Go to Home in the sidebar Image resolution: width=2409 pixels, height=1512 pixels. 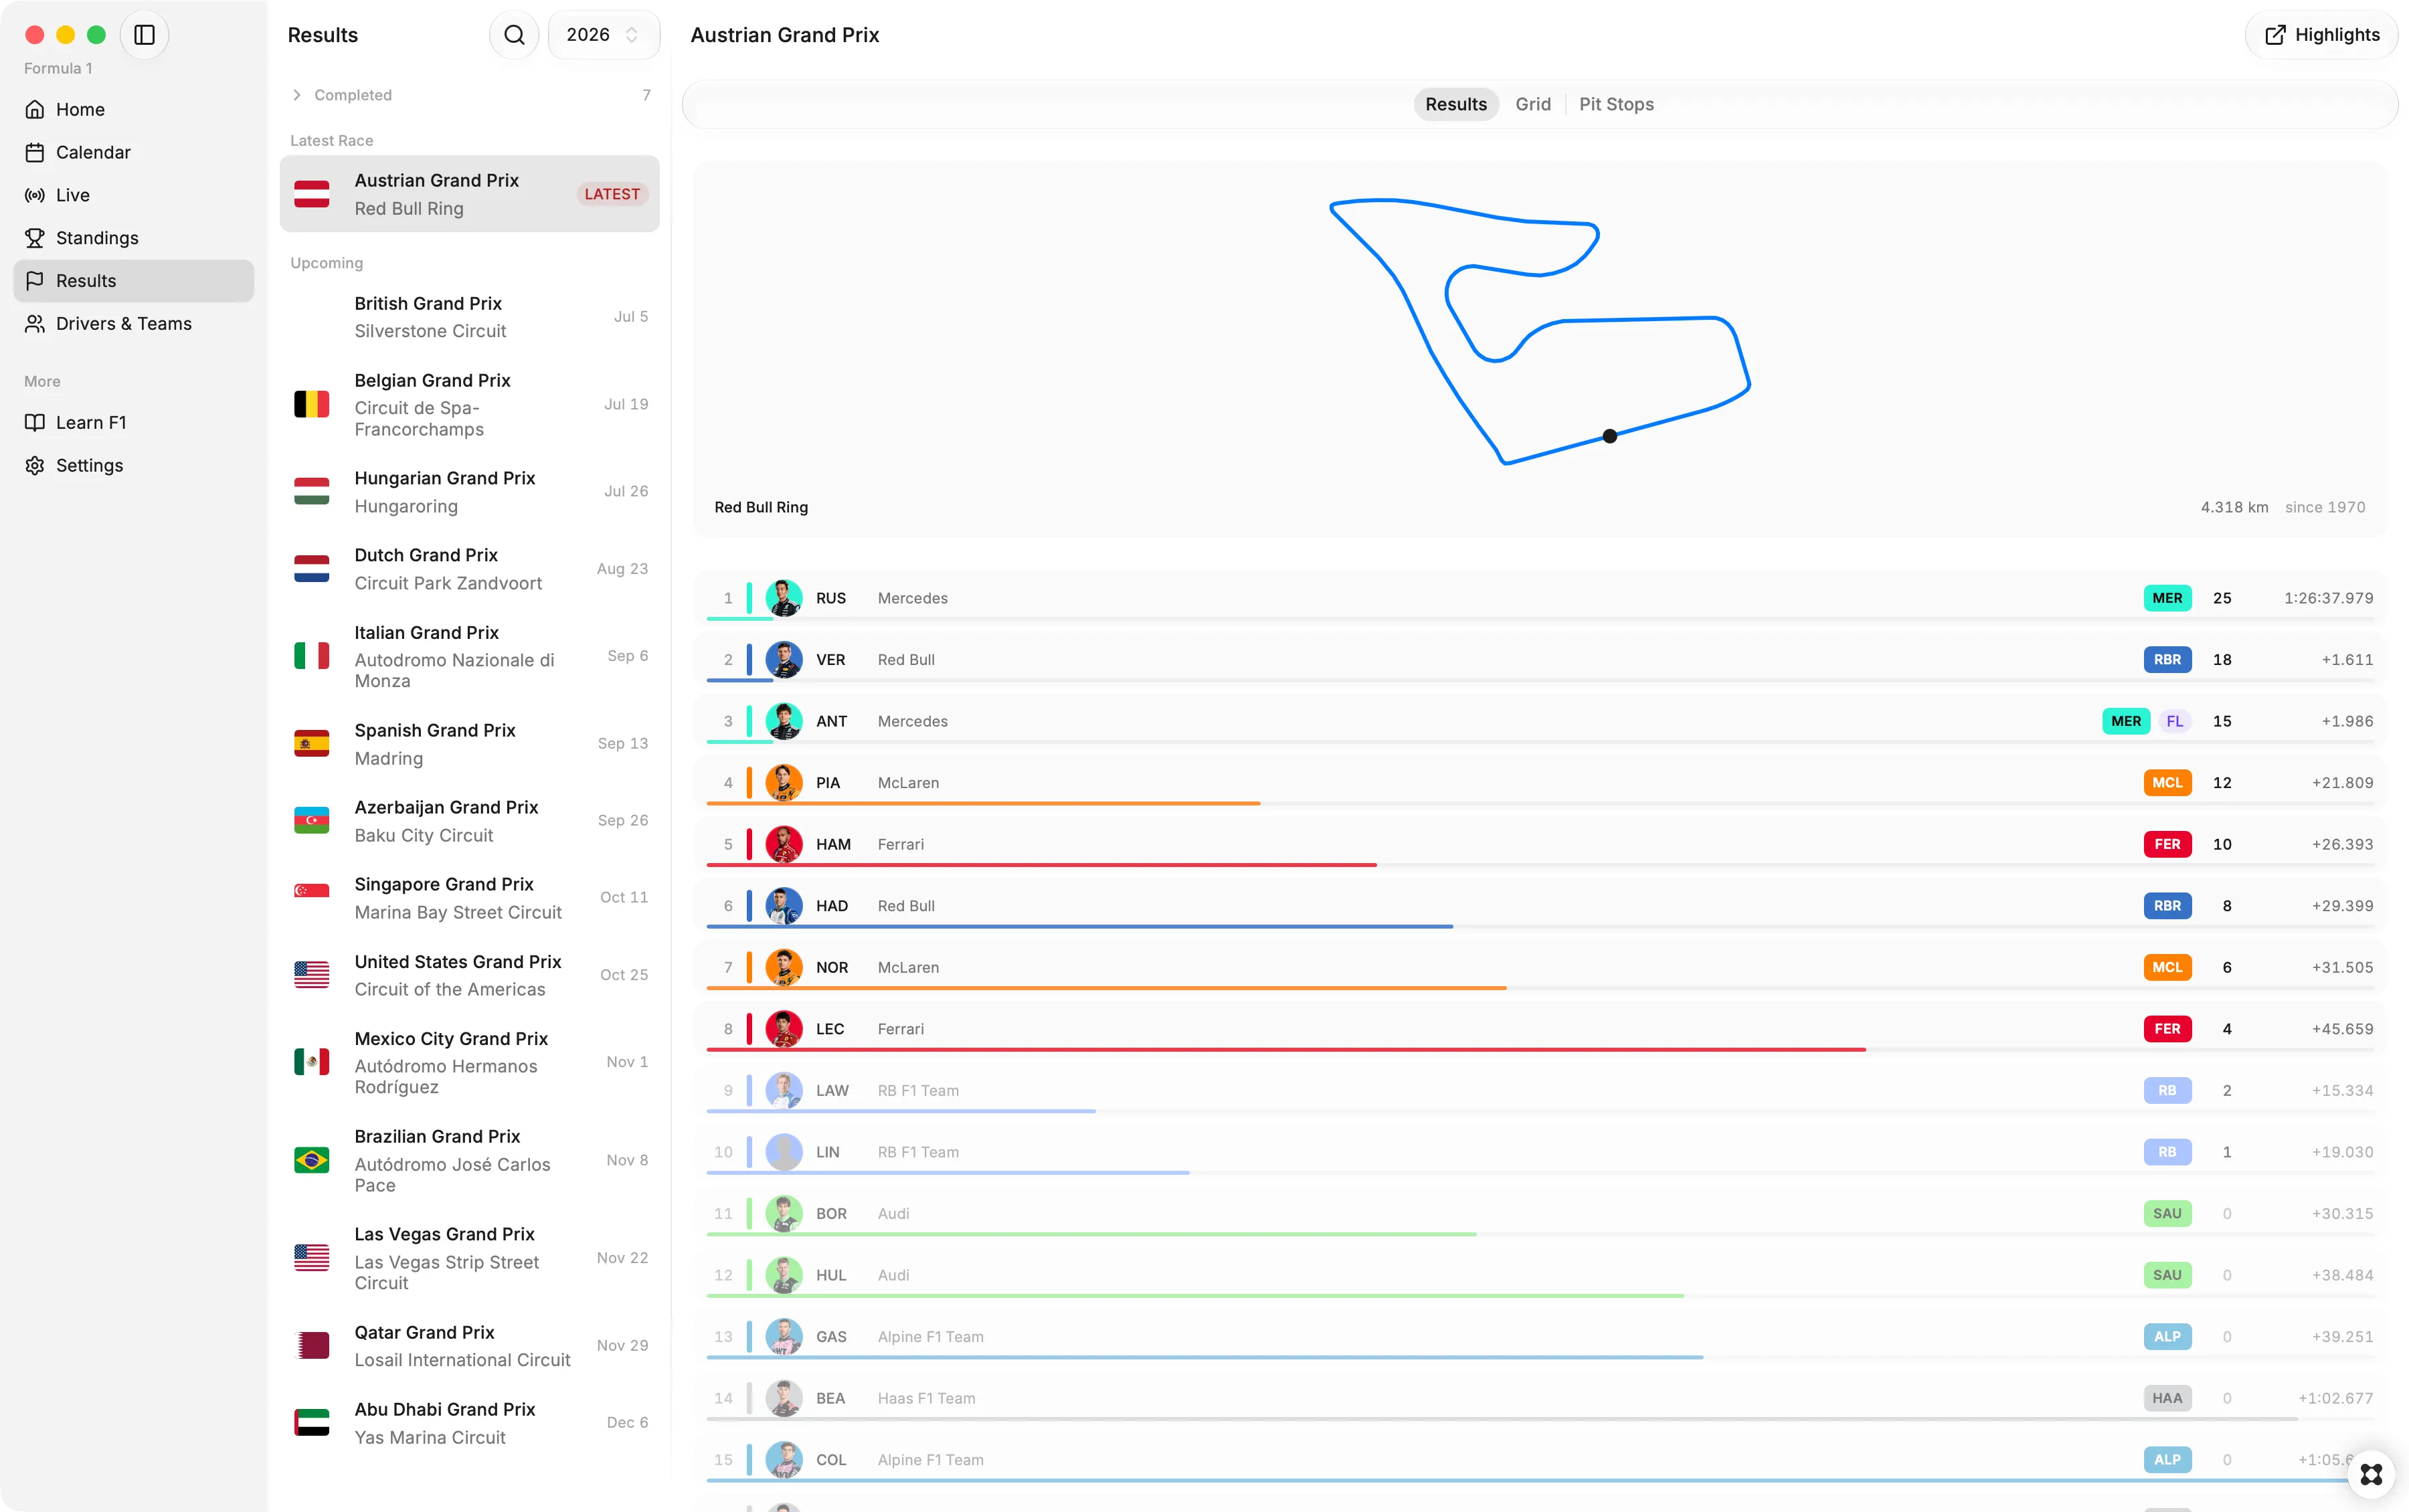click(x=134, y=109)
